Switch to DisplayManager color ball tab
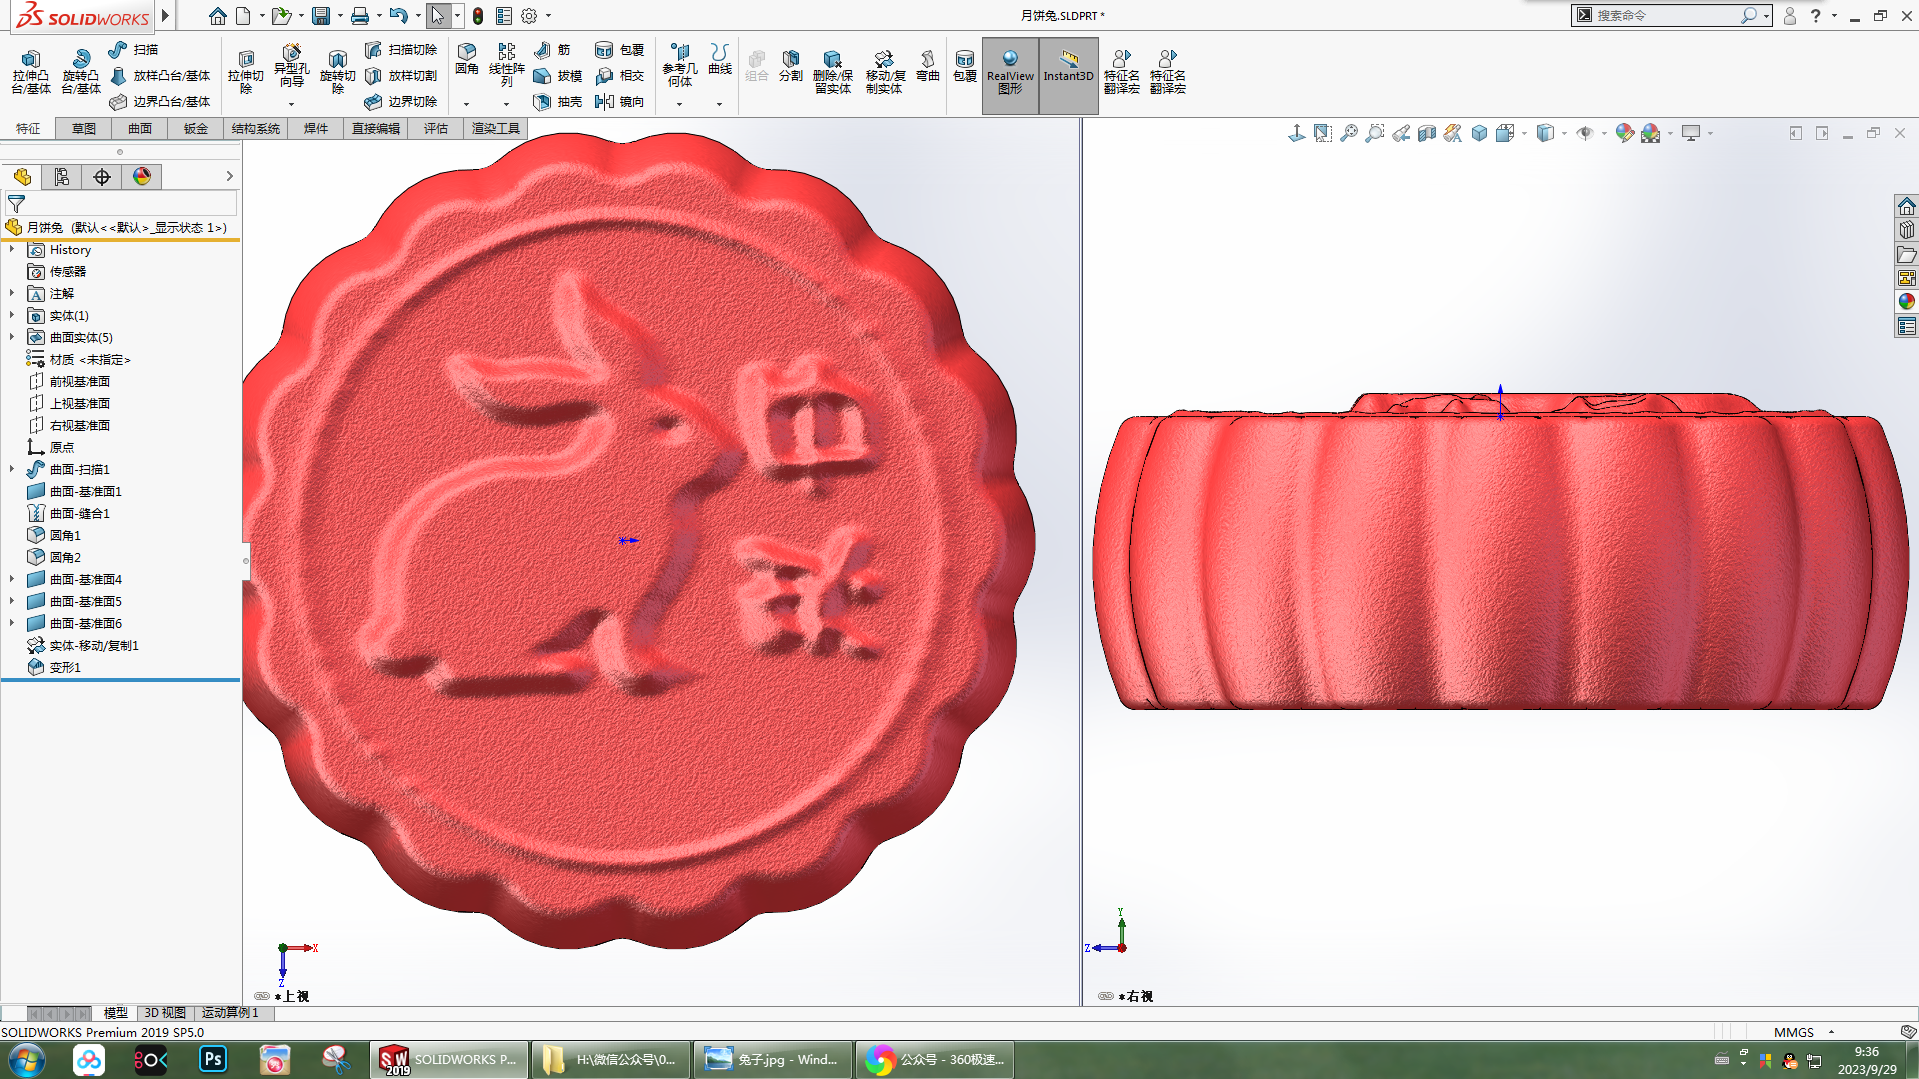Image resolution: width=1919 pixels, height=1079 pixels. click(142, 177)
